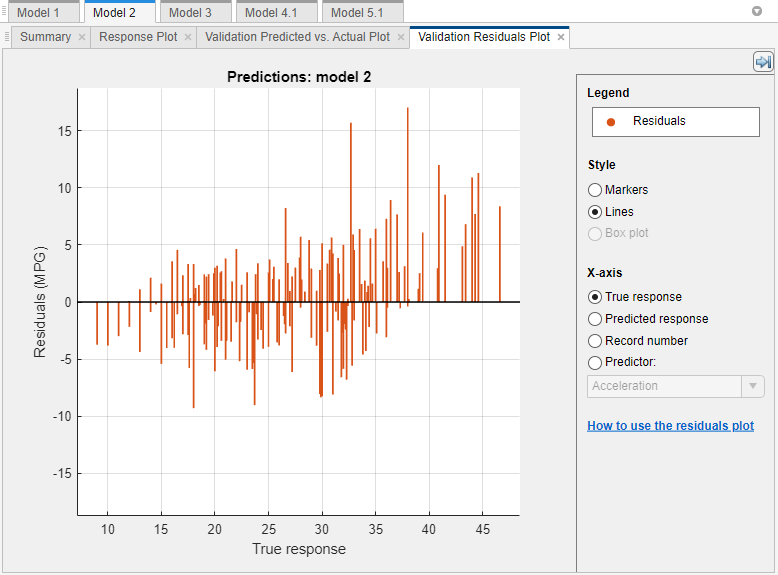Select Markers style radio button
778x575 pixels.
click(595, 190)
